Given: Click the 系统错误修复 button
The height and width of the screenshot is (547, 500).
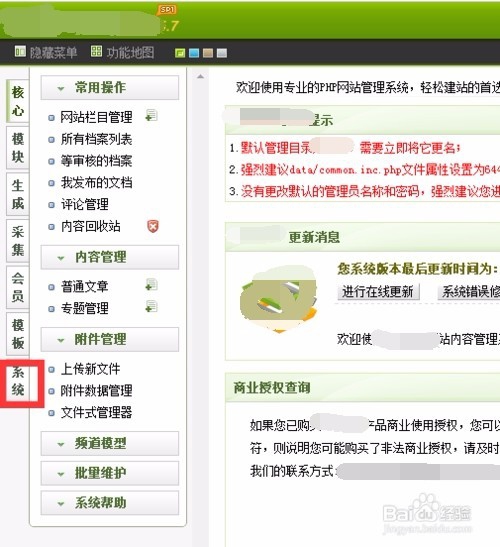Looking at the screenshot, I should point(469,292).
